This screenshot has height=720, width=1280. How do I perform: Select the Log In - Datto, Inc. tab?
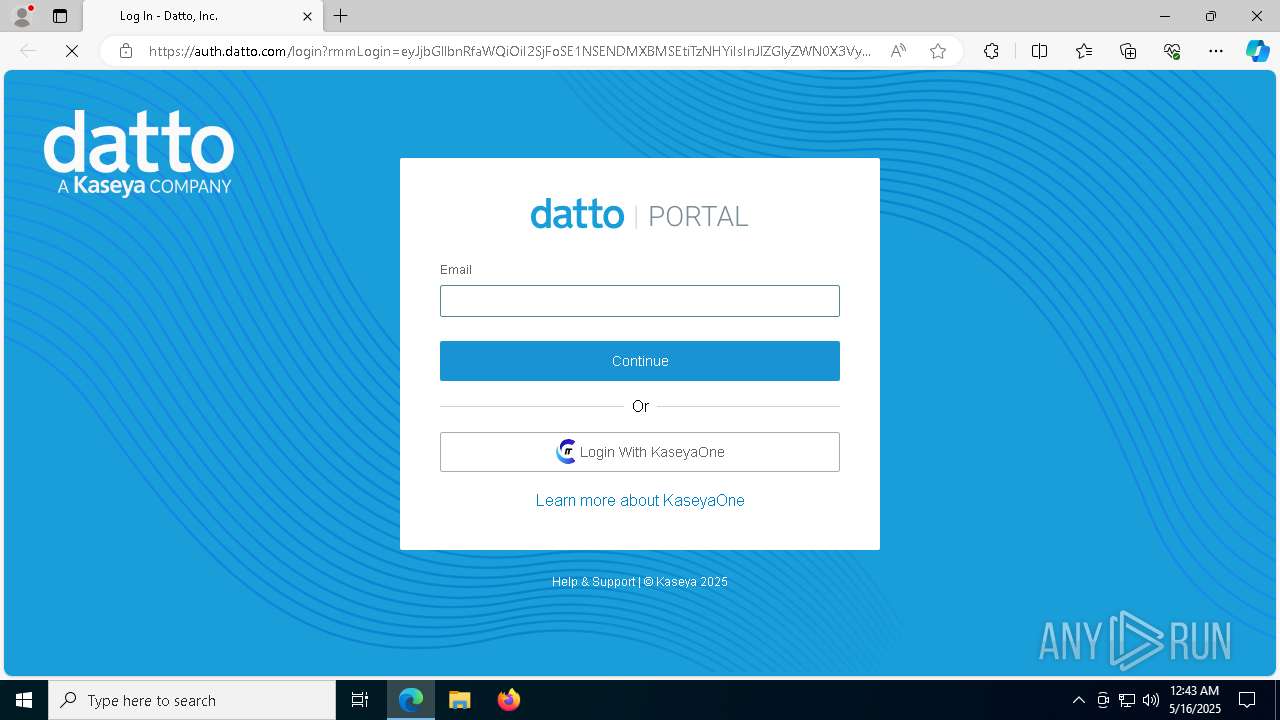coord(203,16)
